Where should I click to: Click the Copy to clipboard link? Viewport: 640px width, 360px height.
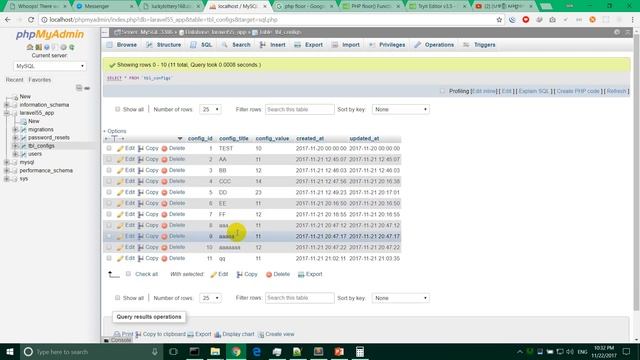point(160,334)
